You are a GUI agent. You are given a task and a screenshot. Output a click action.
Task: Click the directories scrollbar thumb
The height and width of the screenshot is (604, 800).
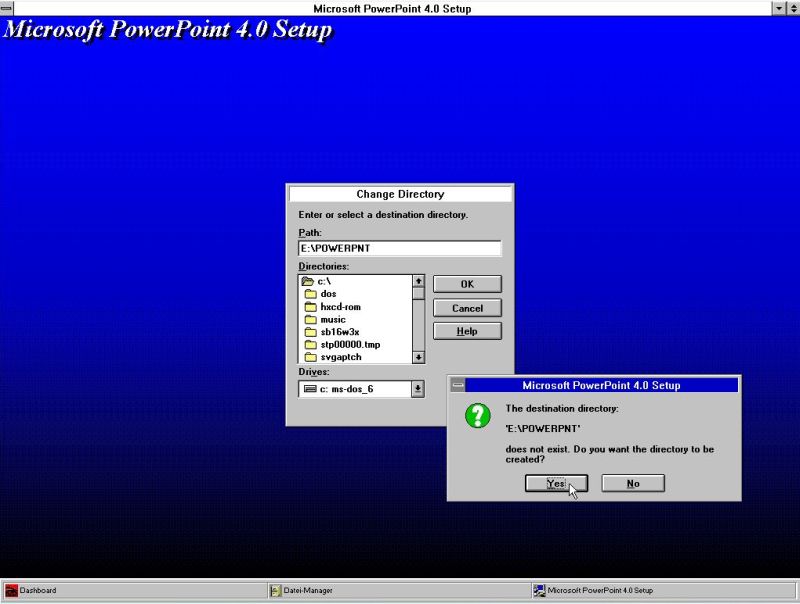point(418,293)
